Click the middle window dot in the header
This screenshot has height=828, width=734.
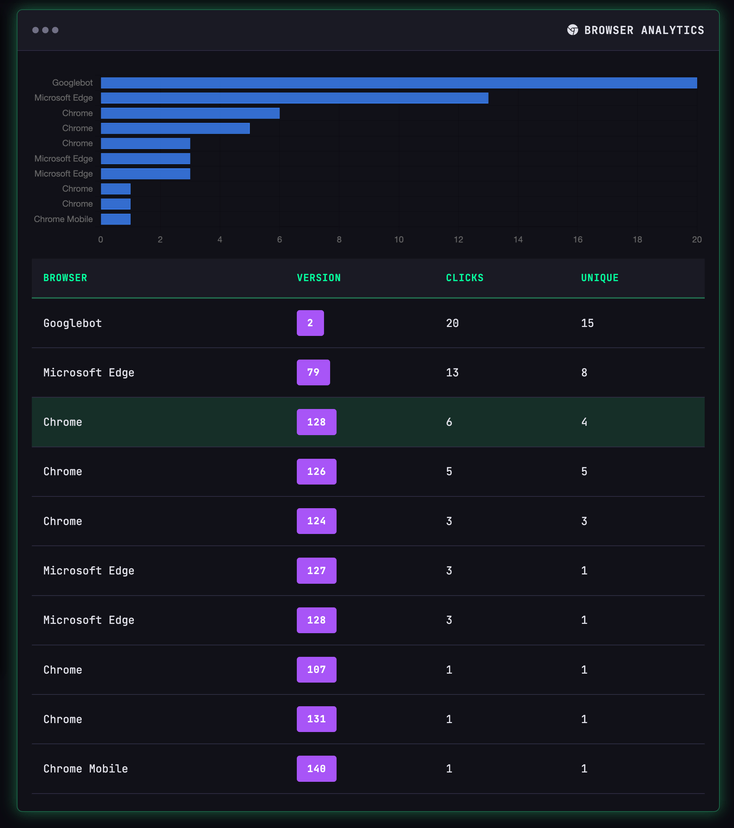point(45,30)
